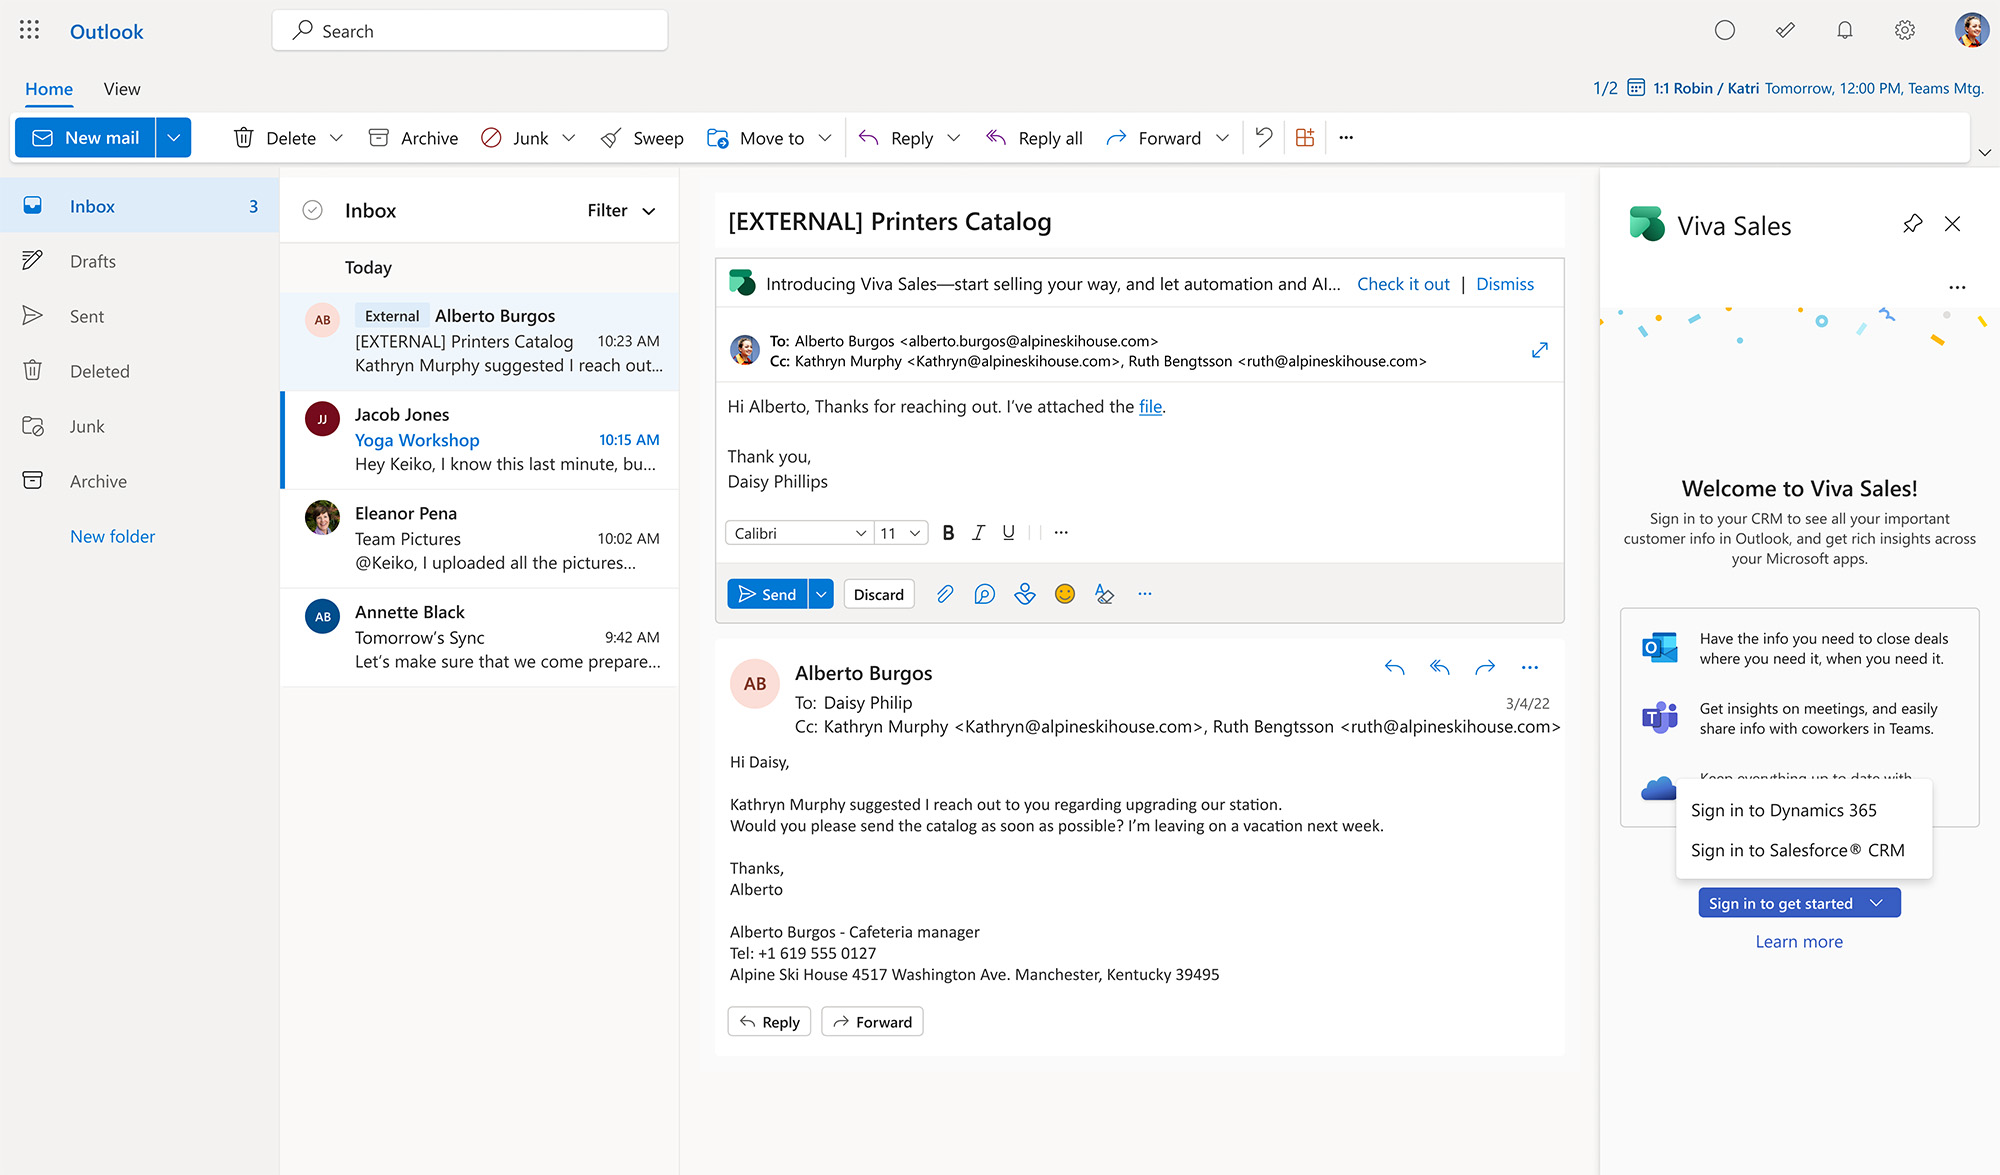Image resolution: width=2000 pixels, height=1175 pixels.
Task: Expand the Reply button dropdown arrow
Action: click(955, 136)
